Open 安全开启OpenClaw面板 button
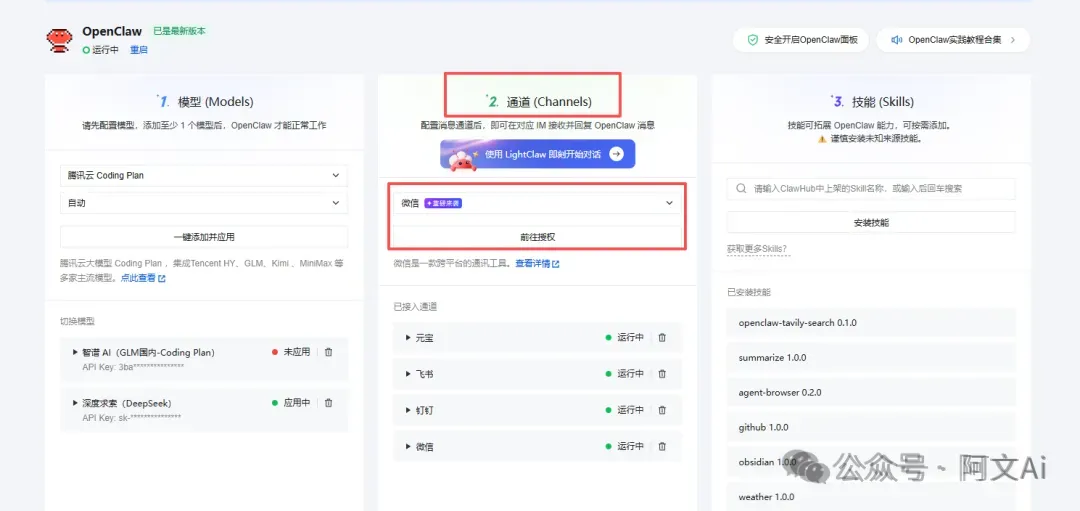1080x511 pixels. [801, 40]
